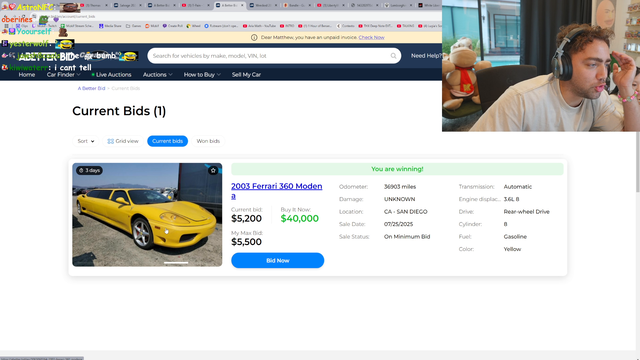Click the Yellow color value

[512, 249]
